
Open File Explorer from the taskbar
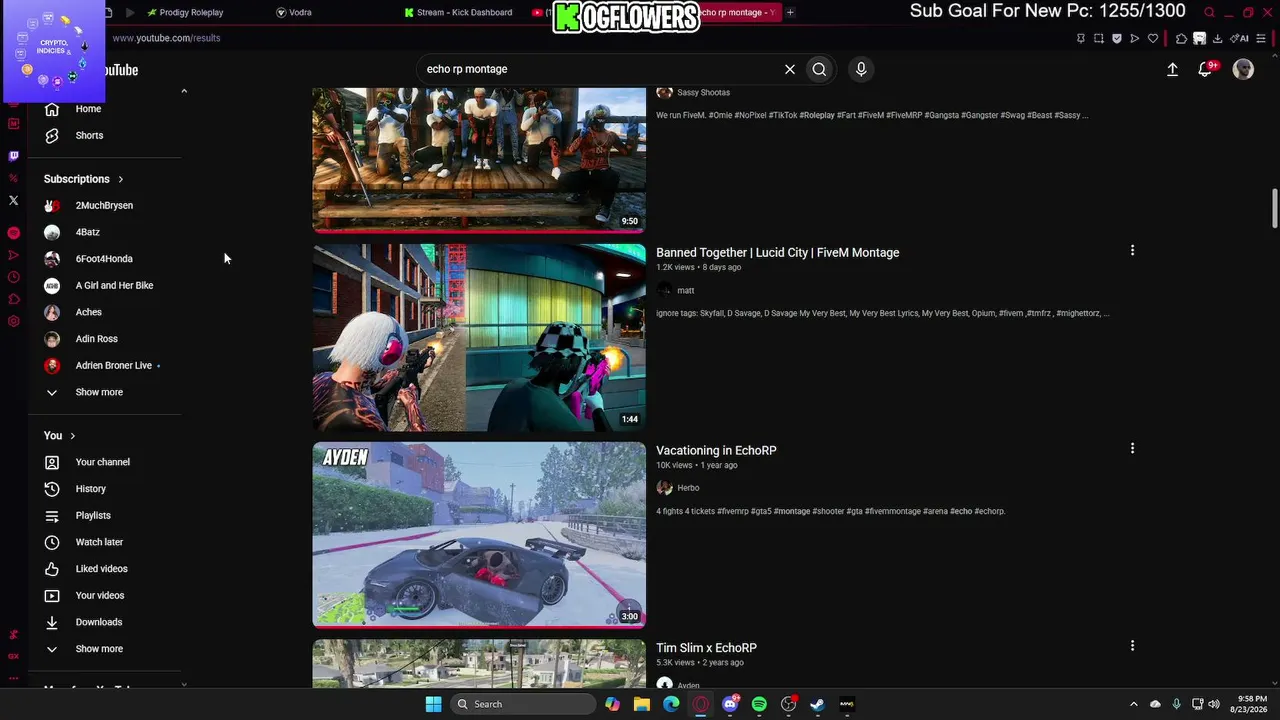point(642,704)
